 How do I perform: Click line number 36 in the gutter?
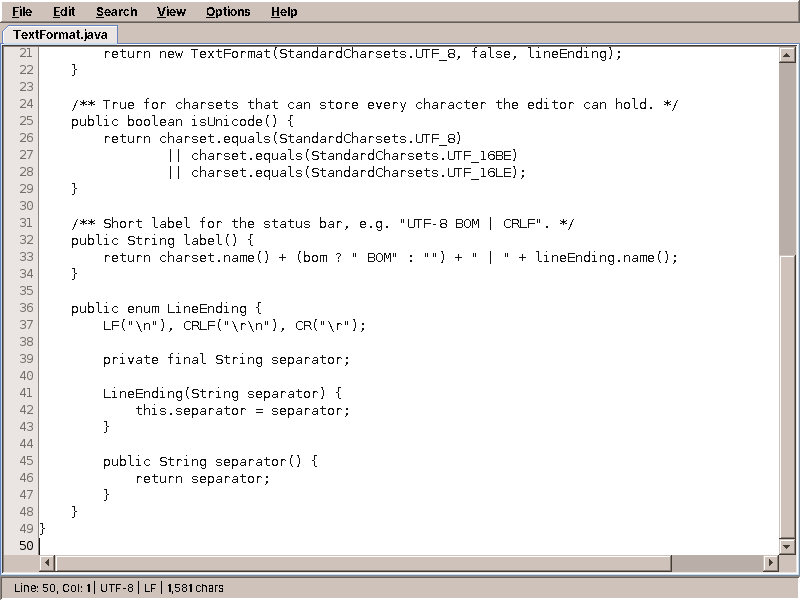point(26,308)
